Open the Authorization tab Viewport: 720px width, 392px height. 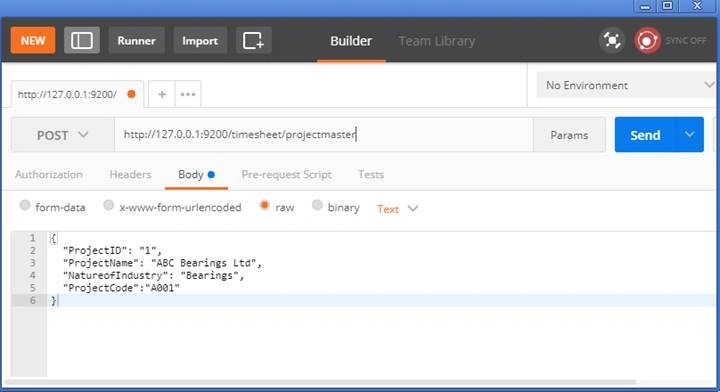pos(49,174)
